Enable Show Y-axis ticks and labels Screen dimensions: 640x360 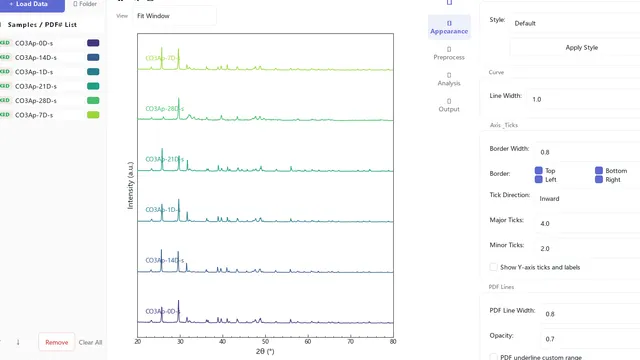click(x=493, y=267)
